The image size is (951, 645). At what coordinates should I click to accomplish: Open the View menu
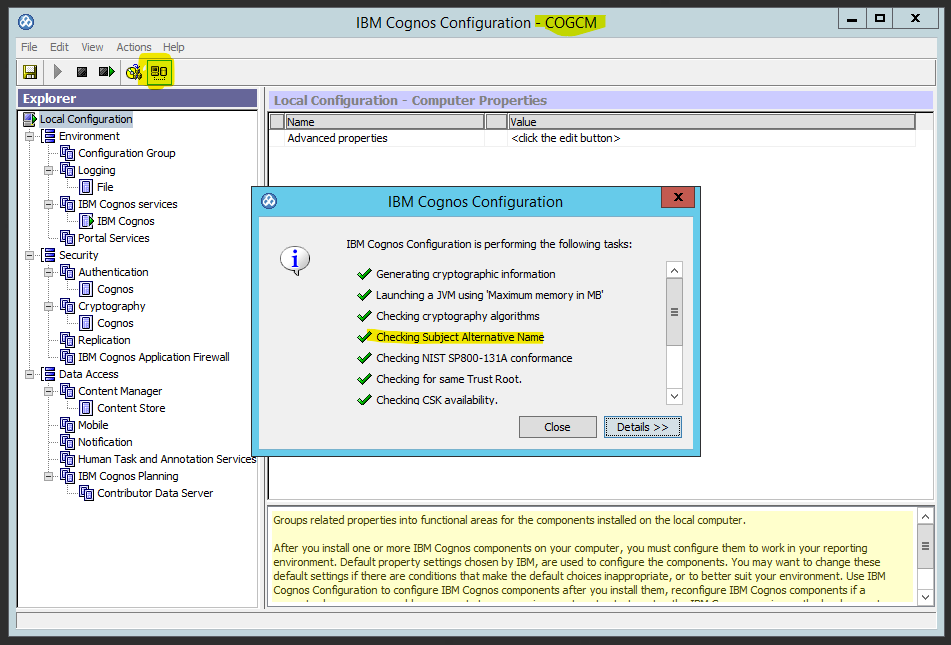pos(92,47)
